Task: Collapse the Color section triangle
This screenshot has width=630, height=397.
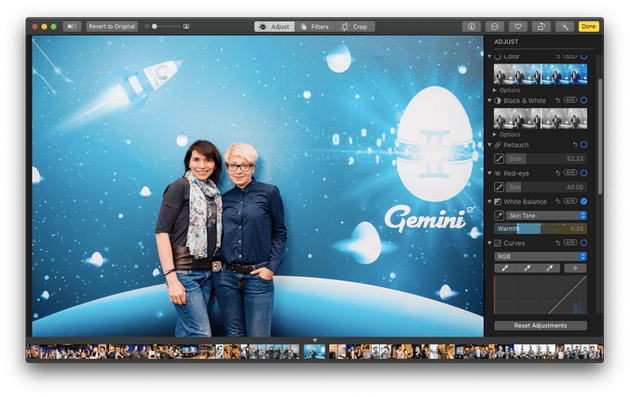Action: pyautogui.click(x=490, y=57)
